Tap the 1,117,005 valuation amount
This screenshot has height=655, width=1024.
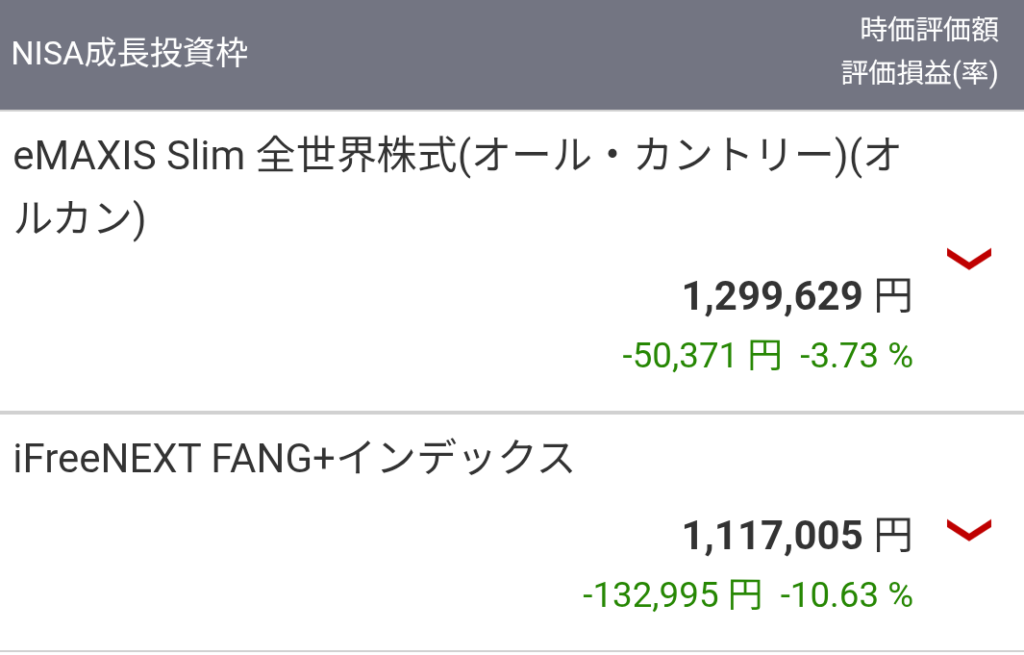pos(772,536)
